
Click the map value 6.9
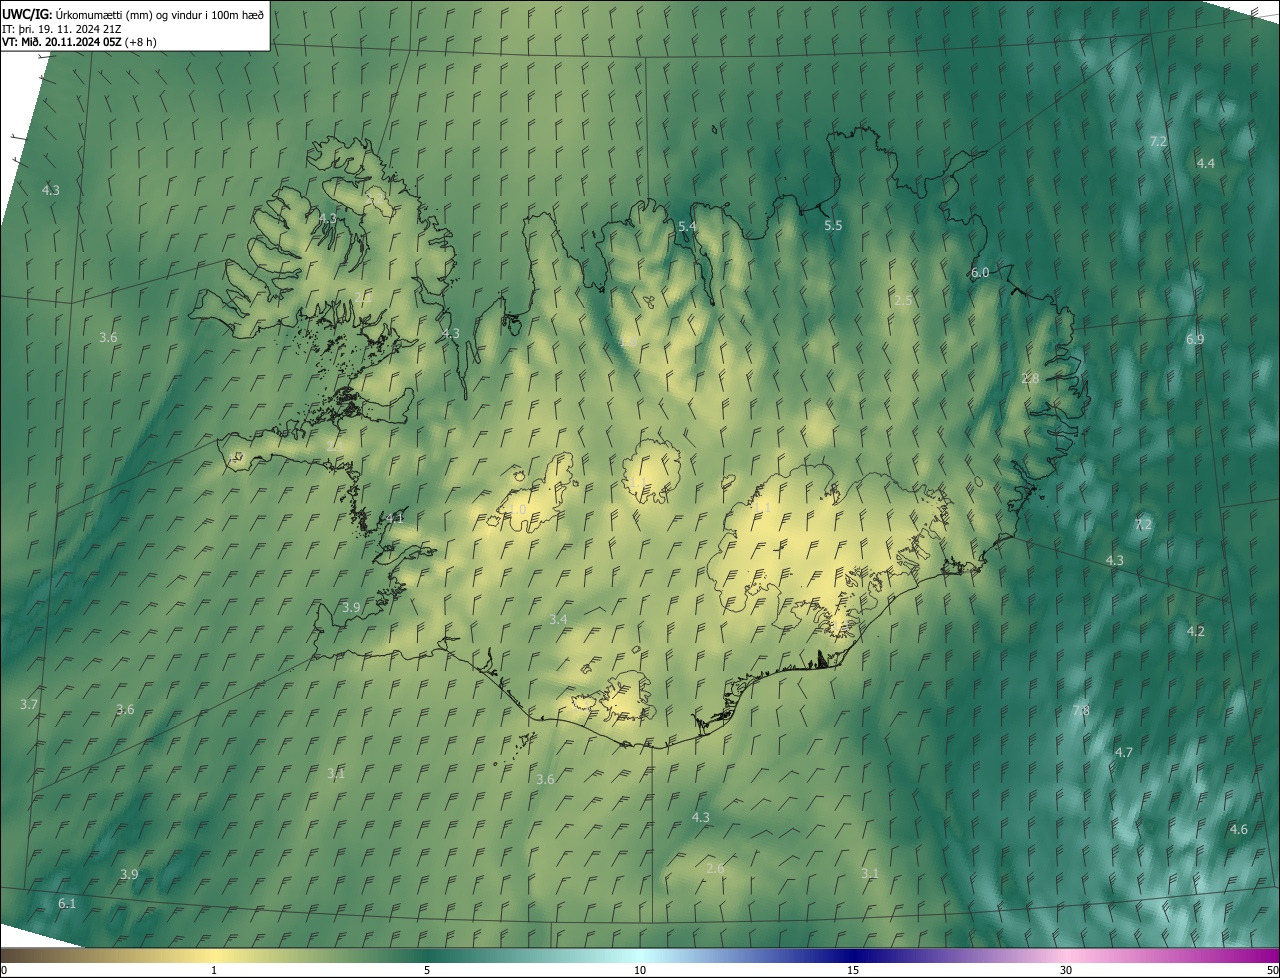[1195, 340]
